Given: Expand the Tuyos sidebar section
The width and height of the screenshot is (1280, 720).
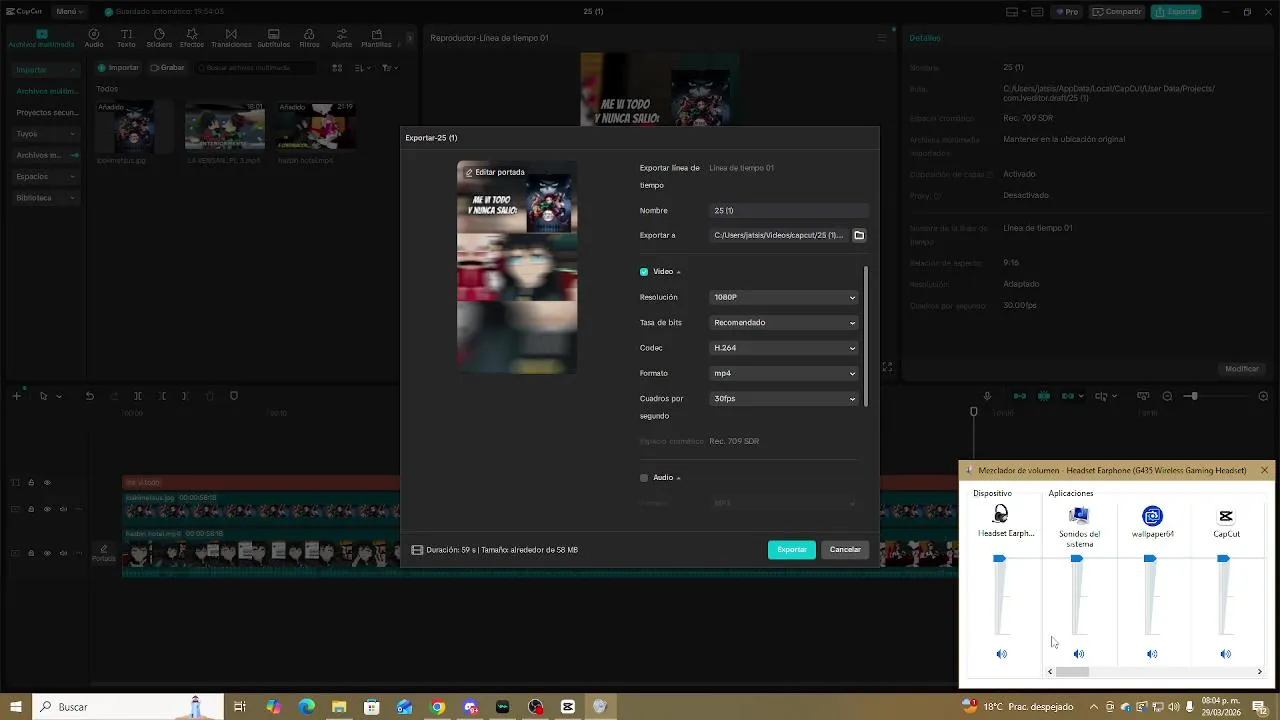Looking at the screenshot, I should pyautogui.click(x=45, y=134).
